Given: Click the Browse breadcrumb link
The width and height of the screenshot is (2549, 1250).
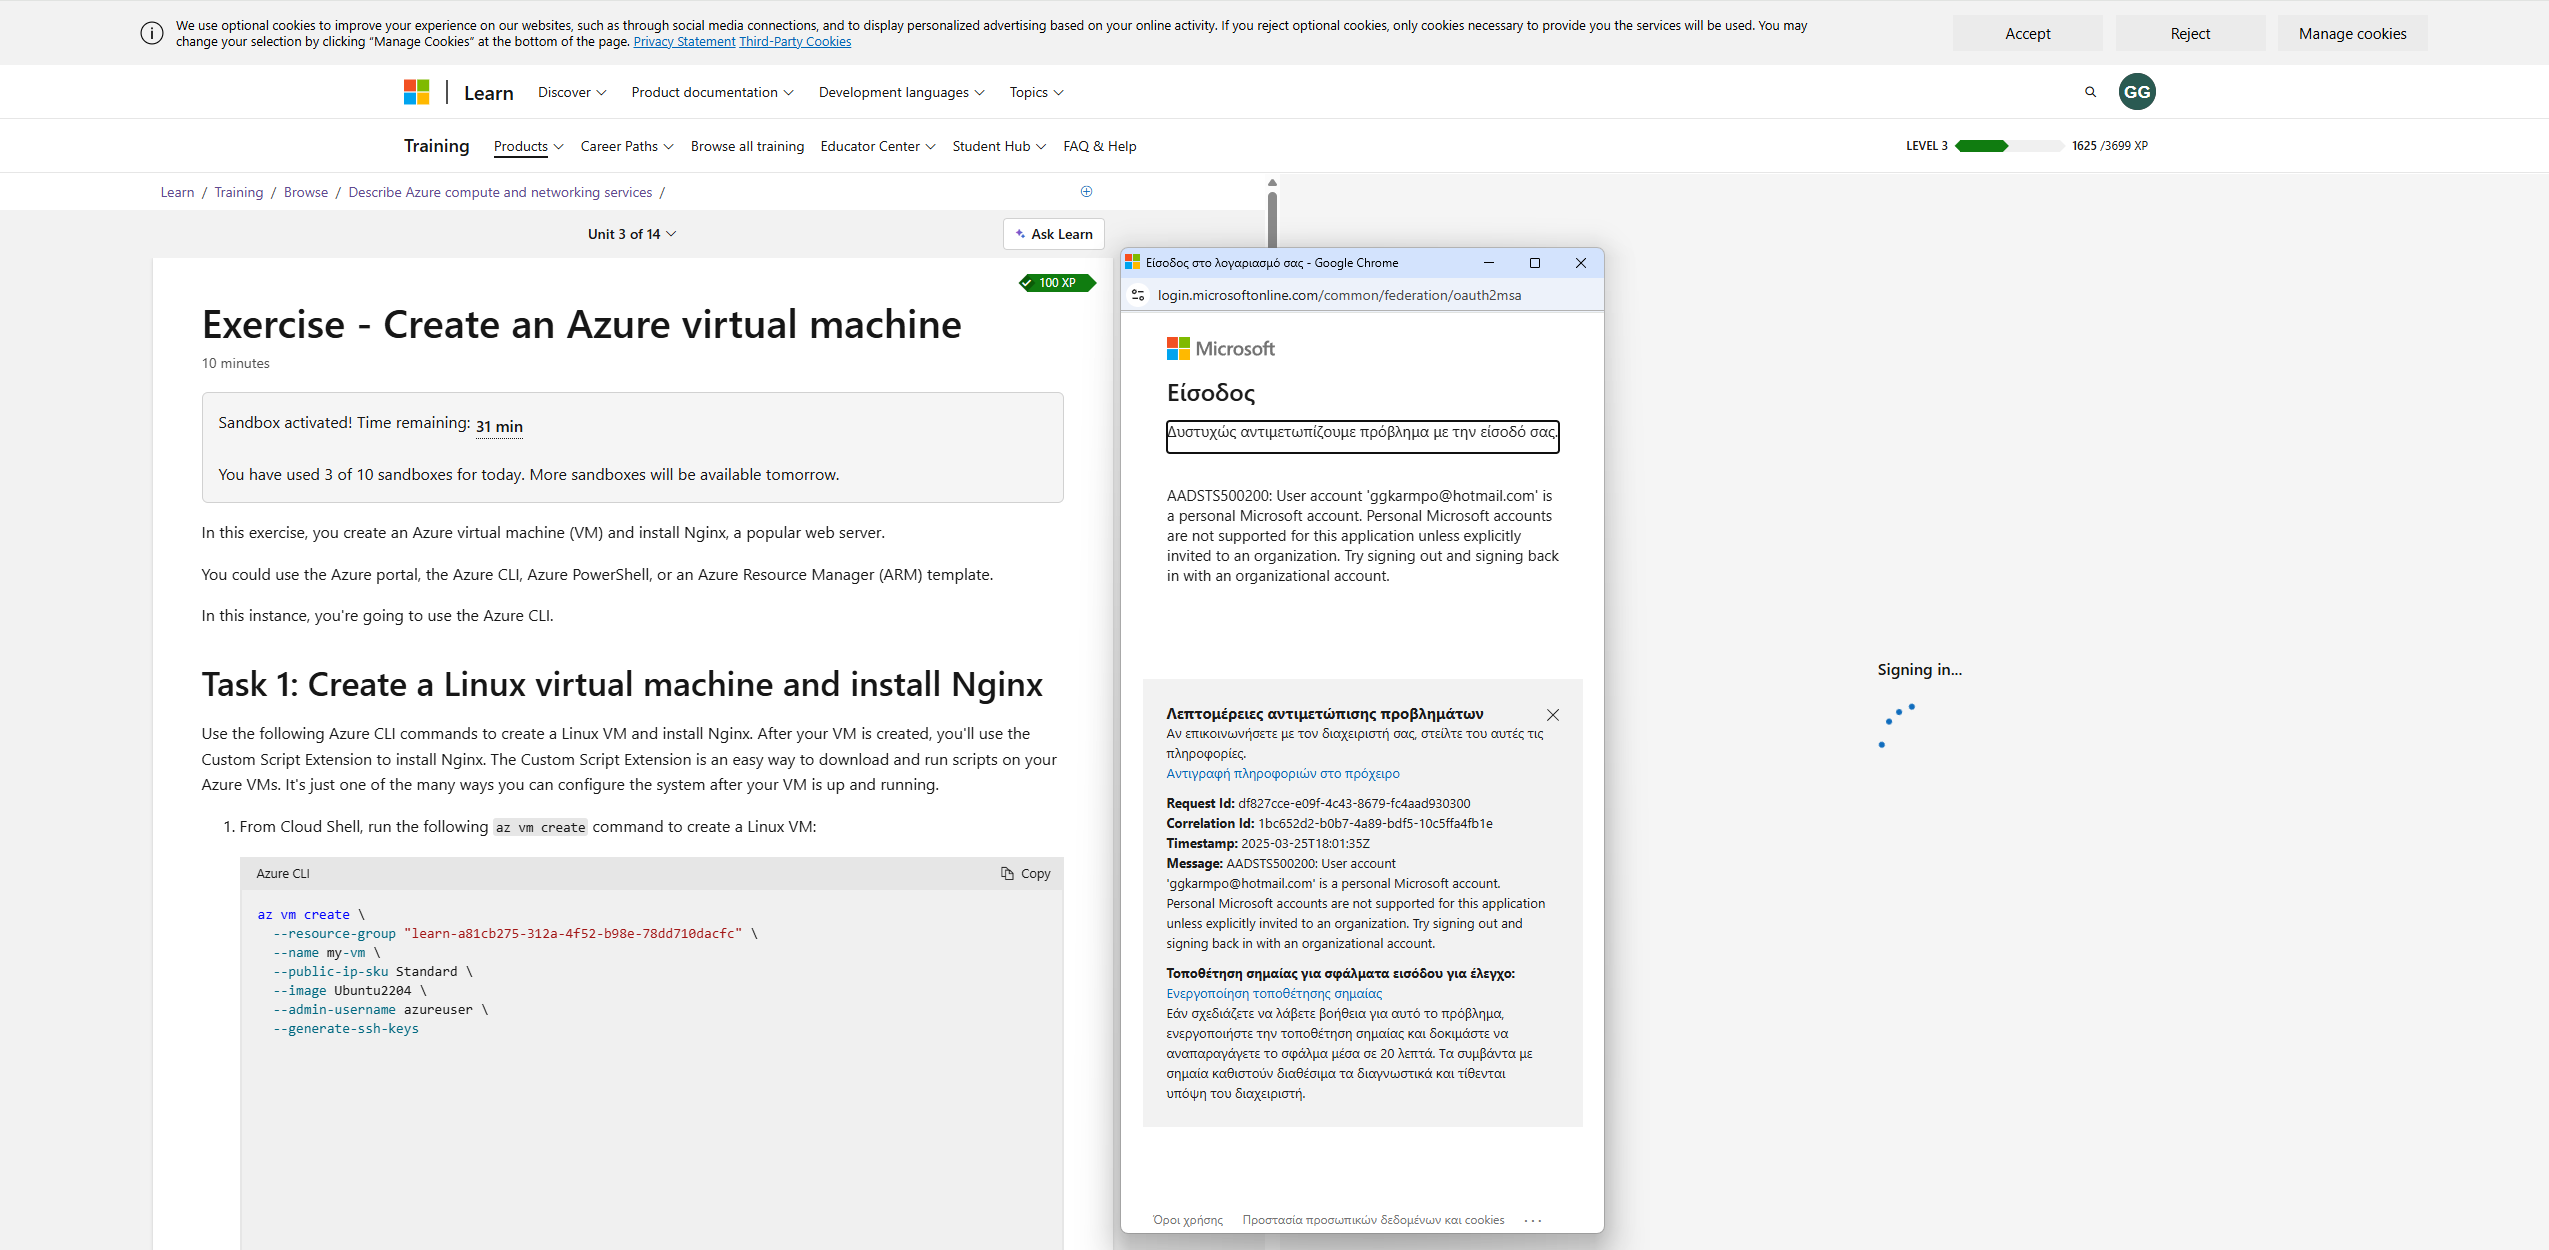Looking at the screenshot, I should (x=305, y=192).
